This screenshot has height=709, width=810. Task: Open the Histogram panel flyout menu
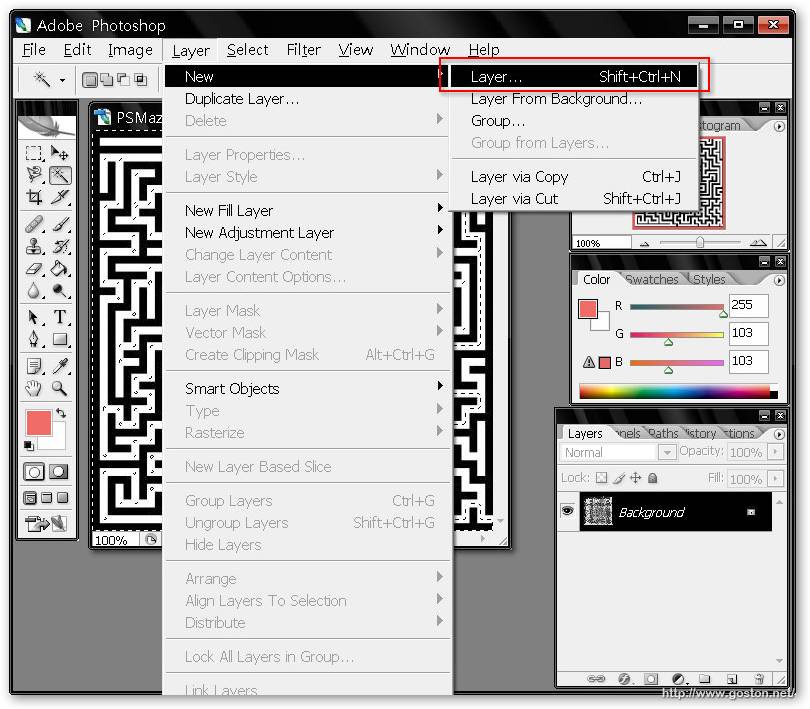click(780, 127)
